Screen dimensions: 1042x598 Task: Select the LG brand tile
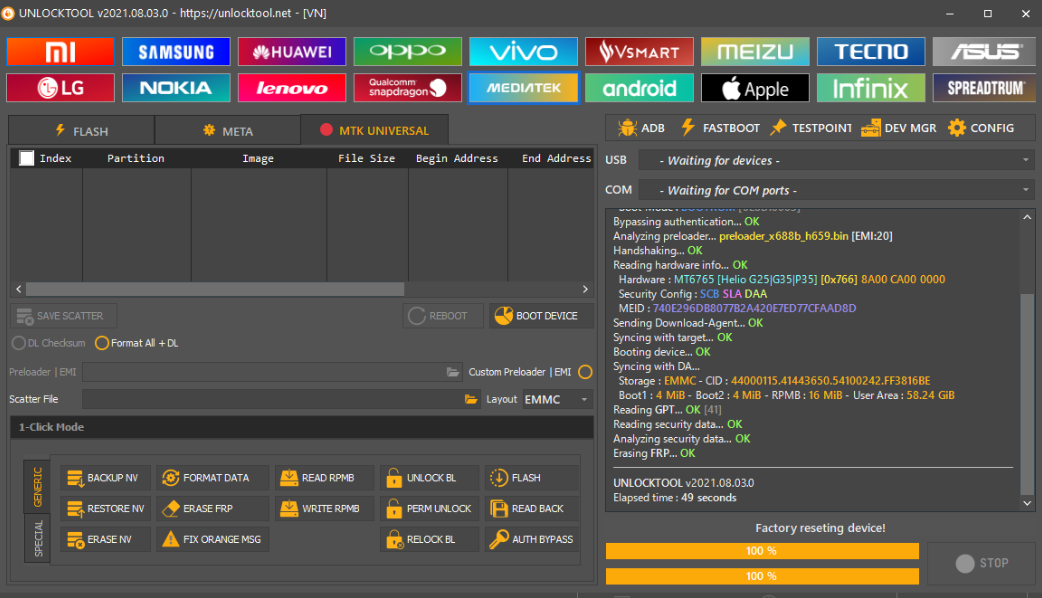click(60, 88)
